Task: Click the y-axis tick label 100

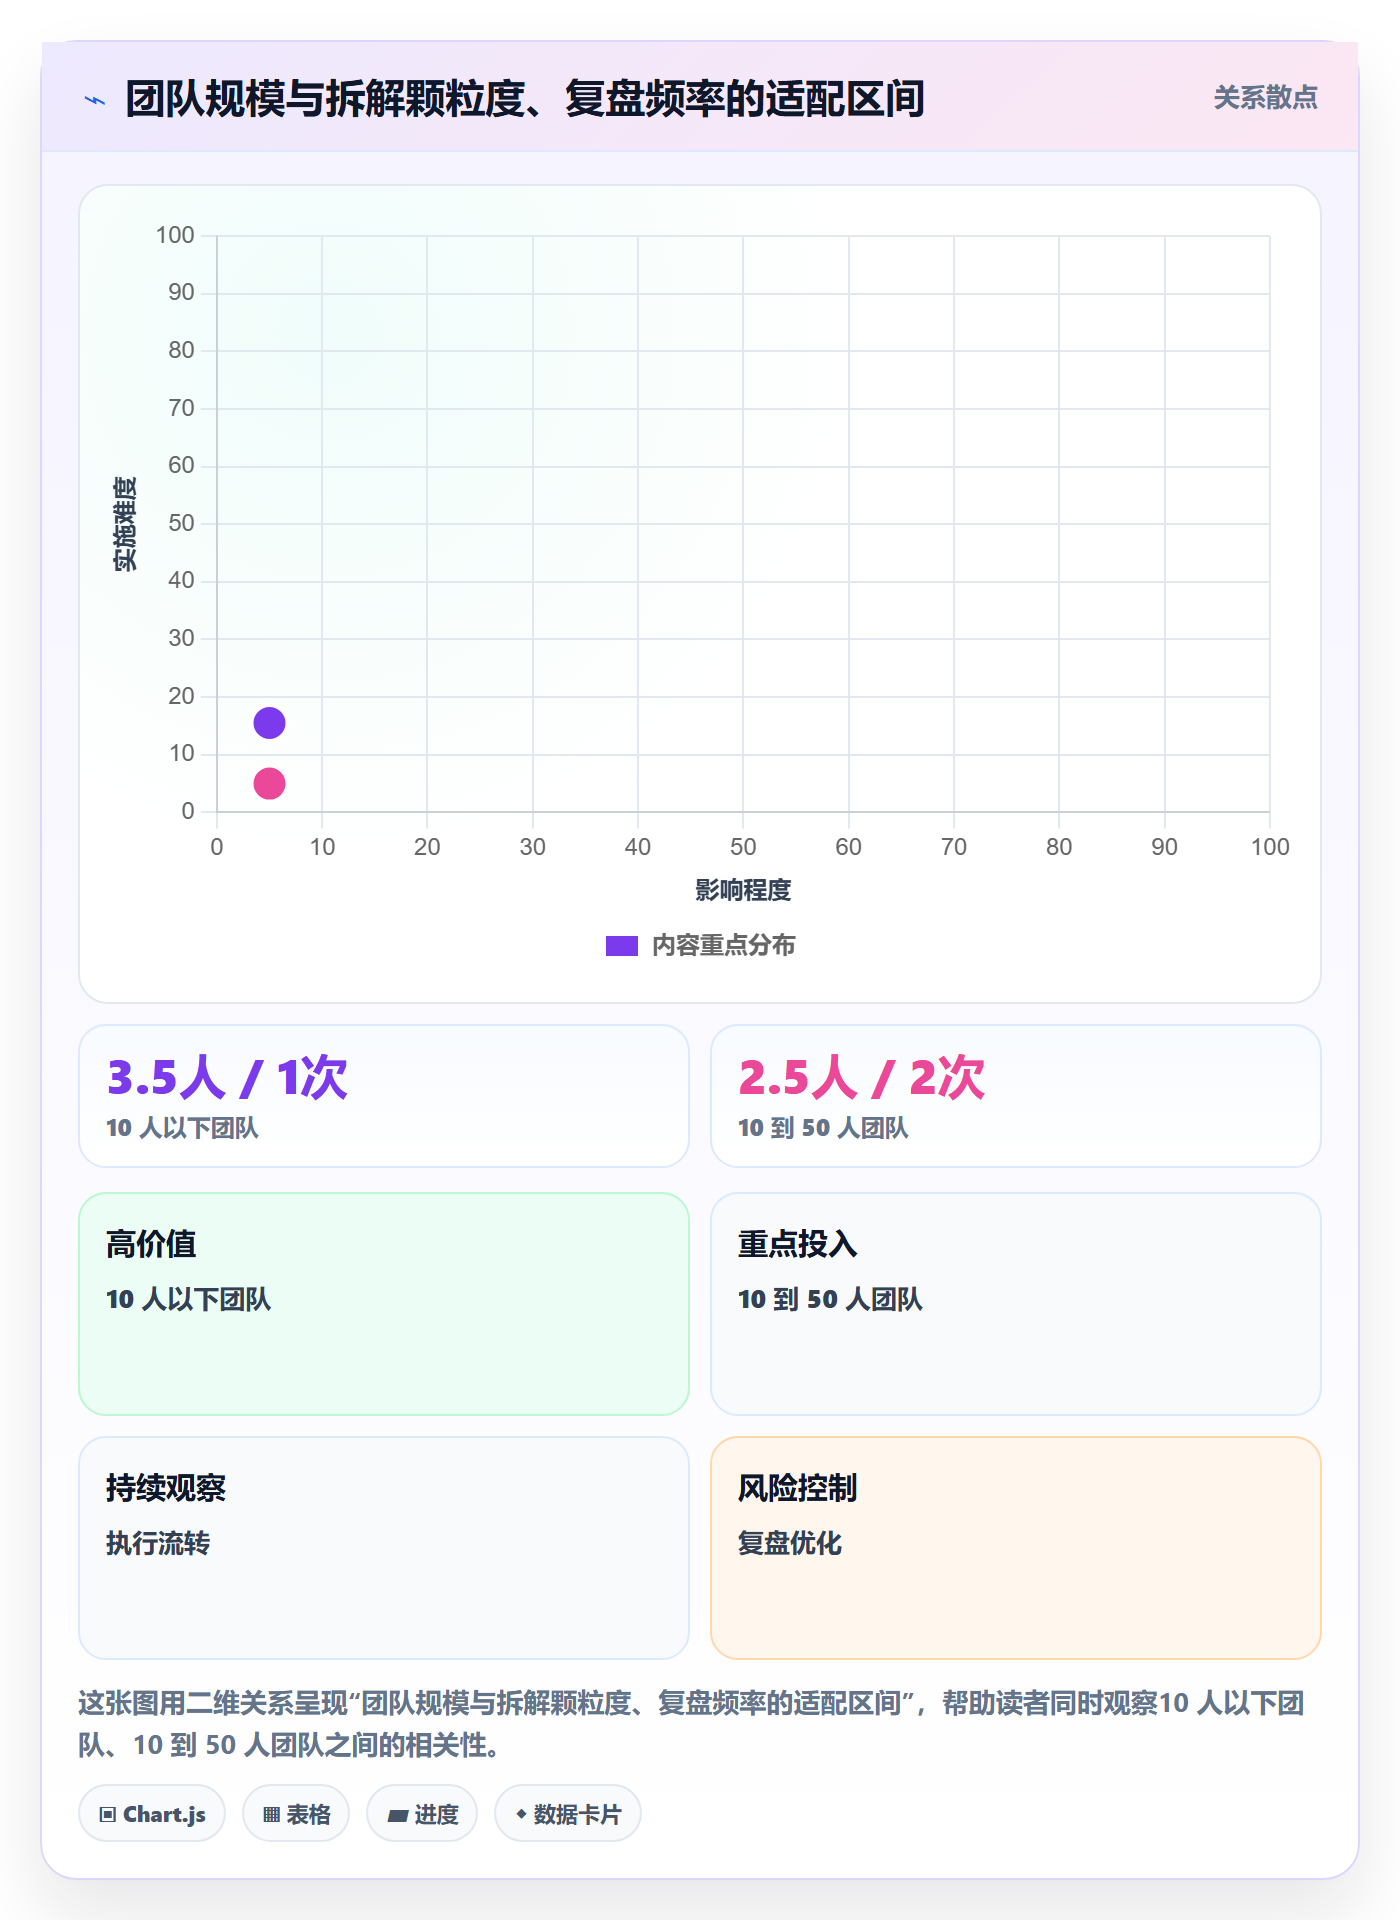Action: [175, 235]
